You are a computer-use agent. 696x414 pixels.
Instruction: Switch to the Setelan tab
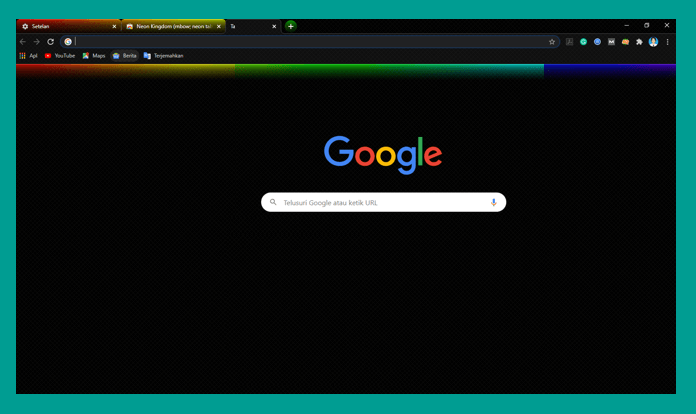point(67,27)
